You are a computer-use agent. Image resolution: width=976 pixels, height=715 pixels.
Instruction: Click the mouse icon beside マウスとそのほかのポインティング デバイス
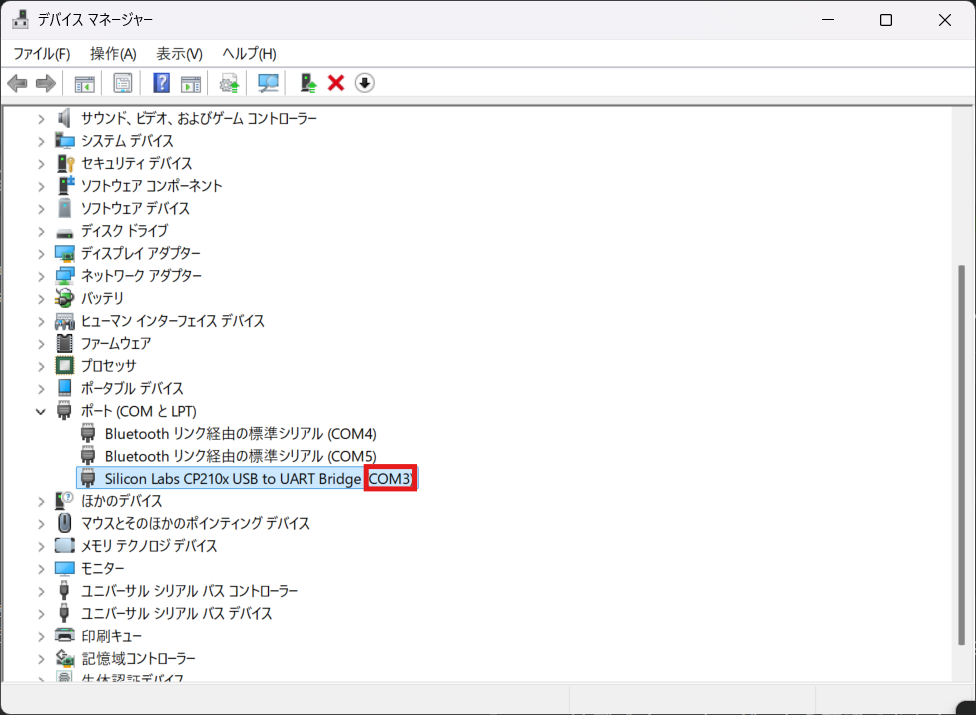pos(64,523)
